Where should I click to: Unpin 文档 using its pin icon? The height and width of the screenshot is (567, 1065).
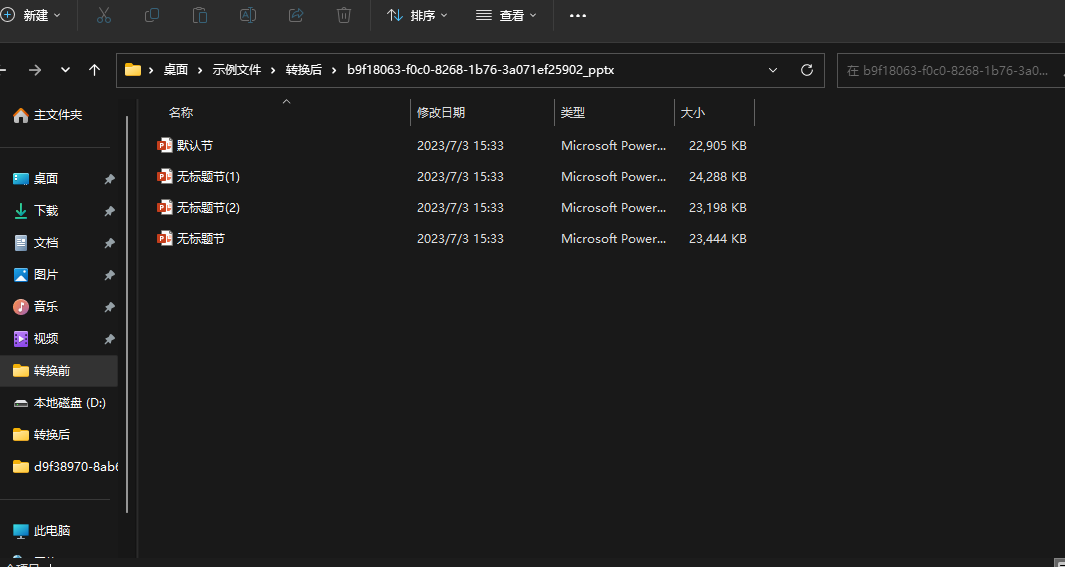tap(109, 243)
